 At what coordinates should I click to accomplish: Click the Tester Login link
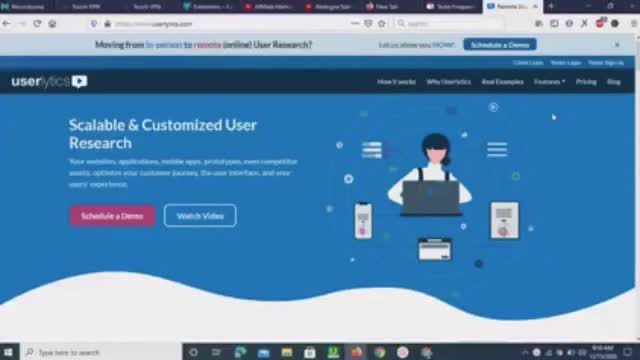(x=566, y=62)
